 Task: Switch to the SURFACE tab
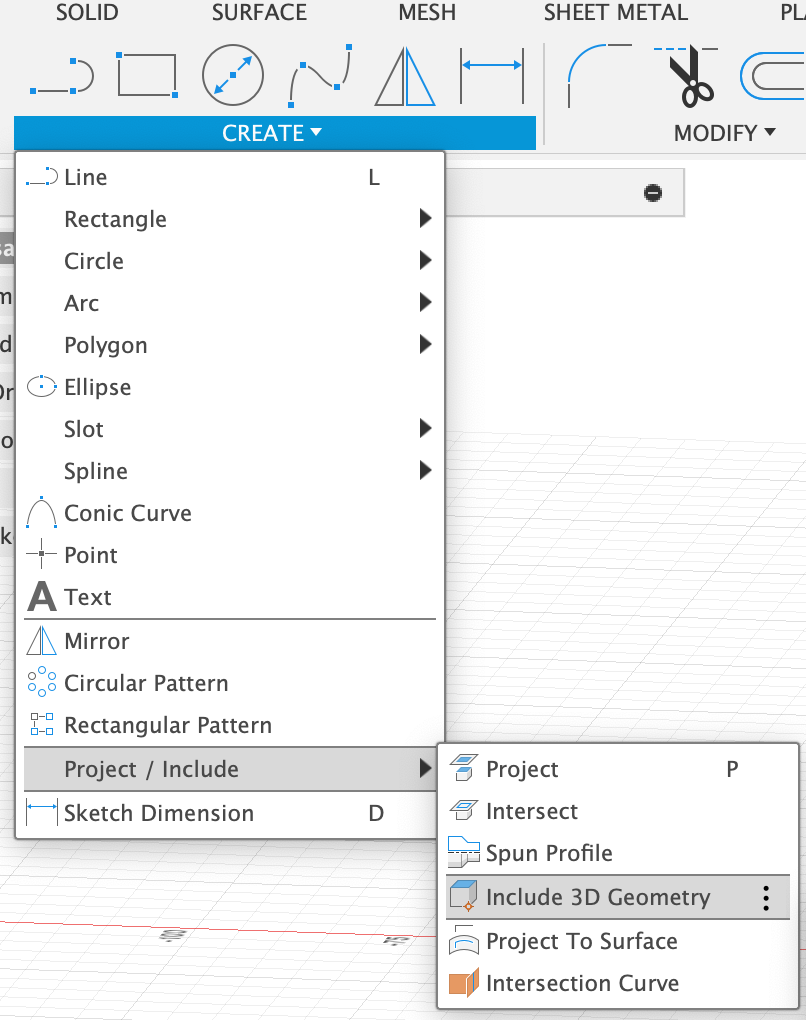pos(259,14)
